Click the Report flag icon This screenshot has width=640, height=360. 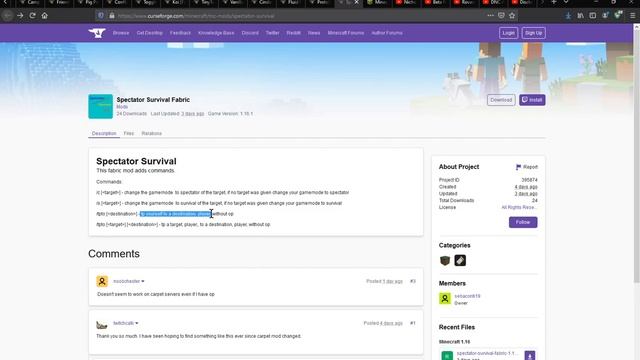(x=518, y=167)
